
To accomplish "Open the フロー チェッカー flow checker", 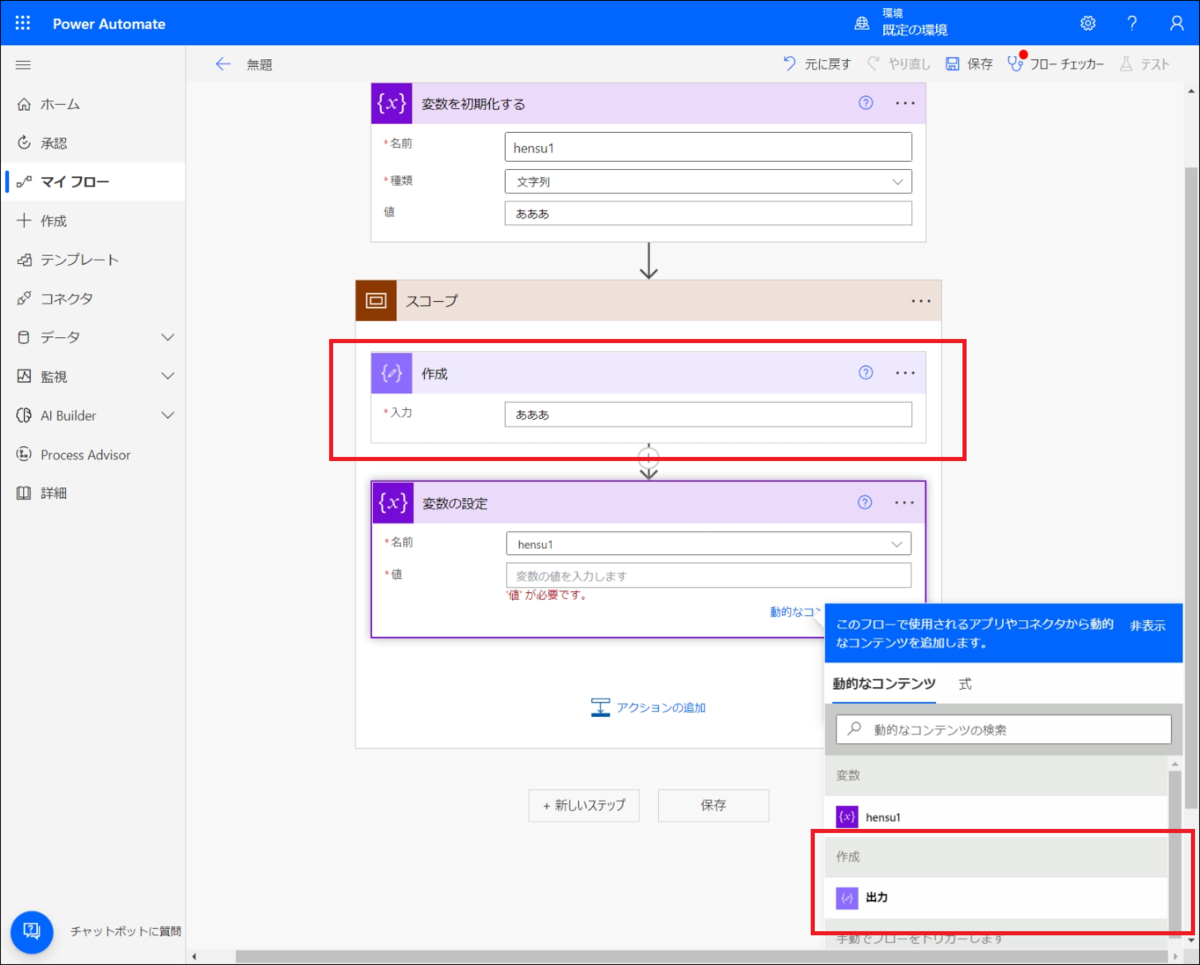I will click(1056, 64).
